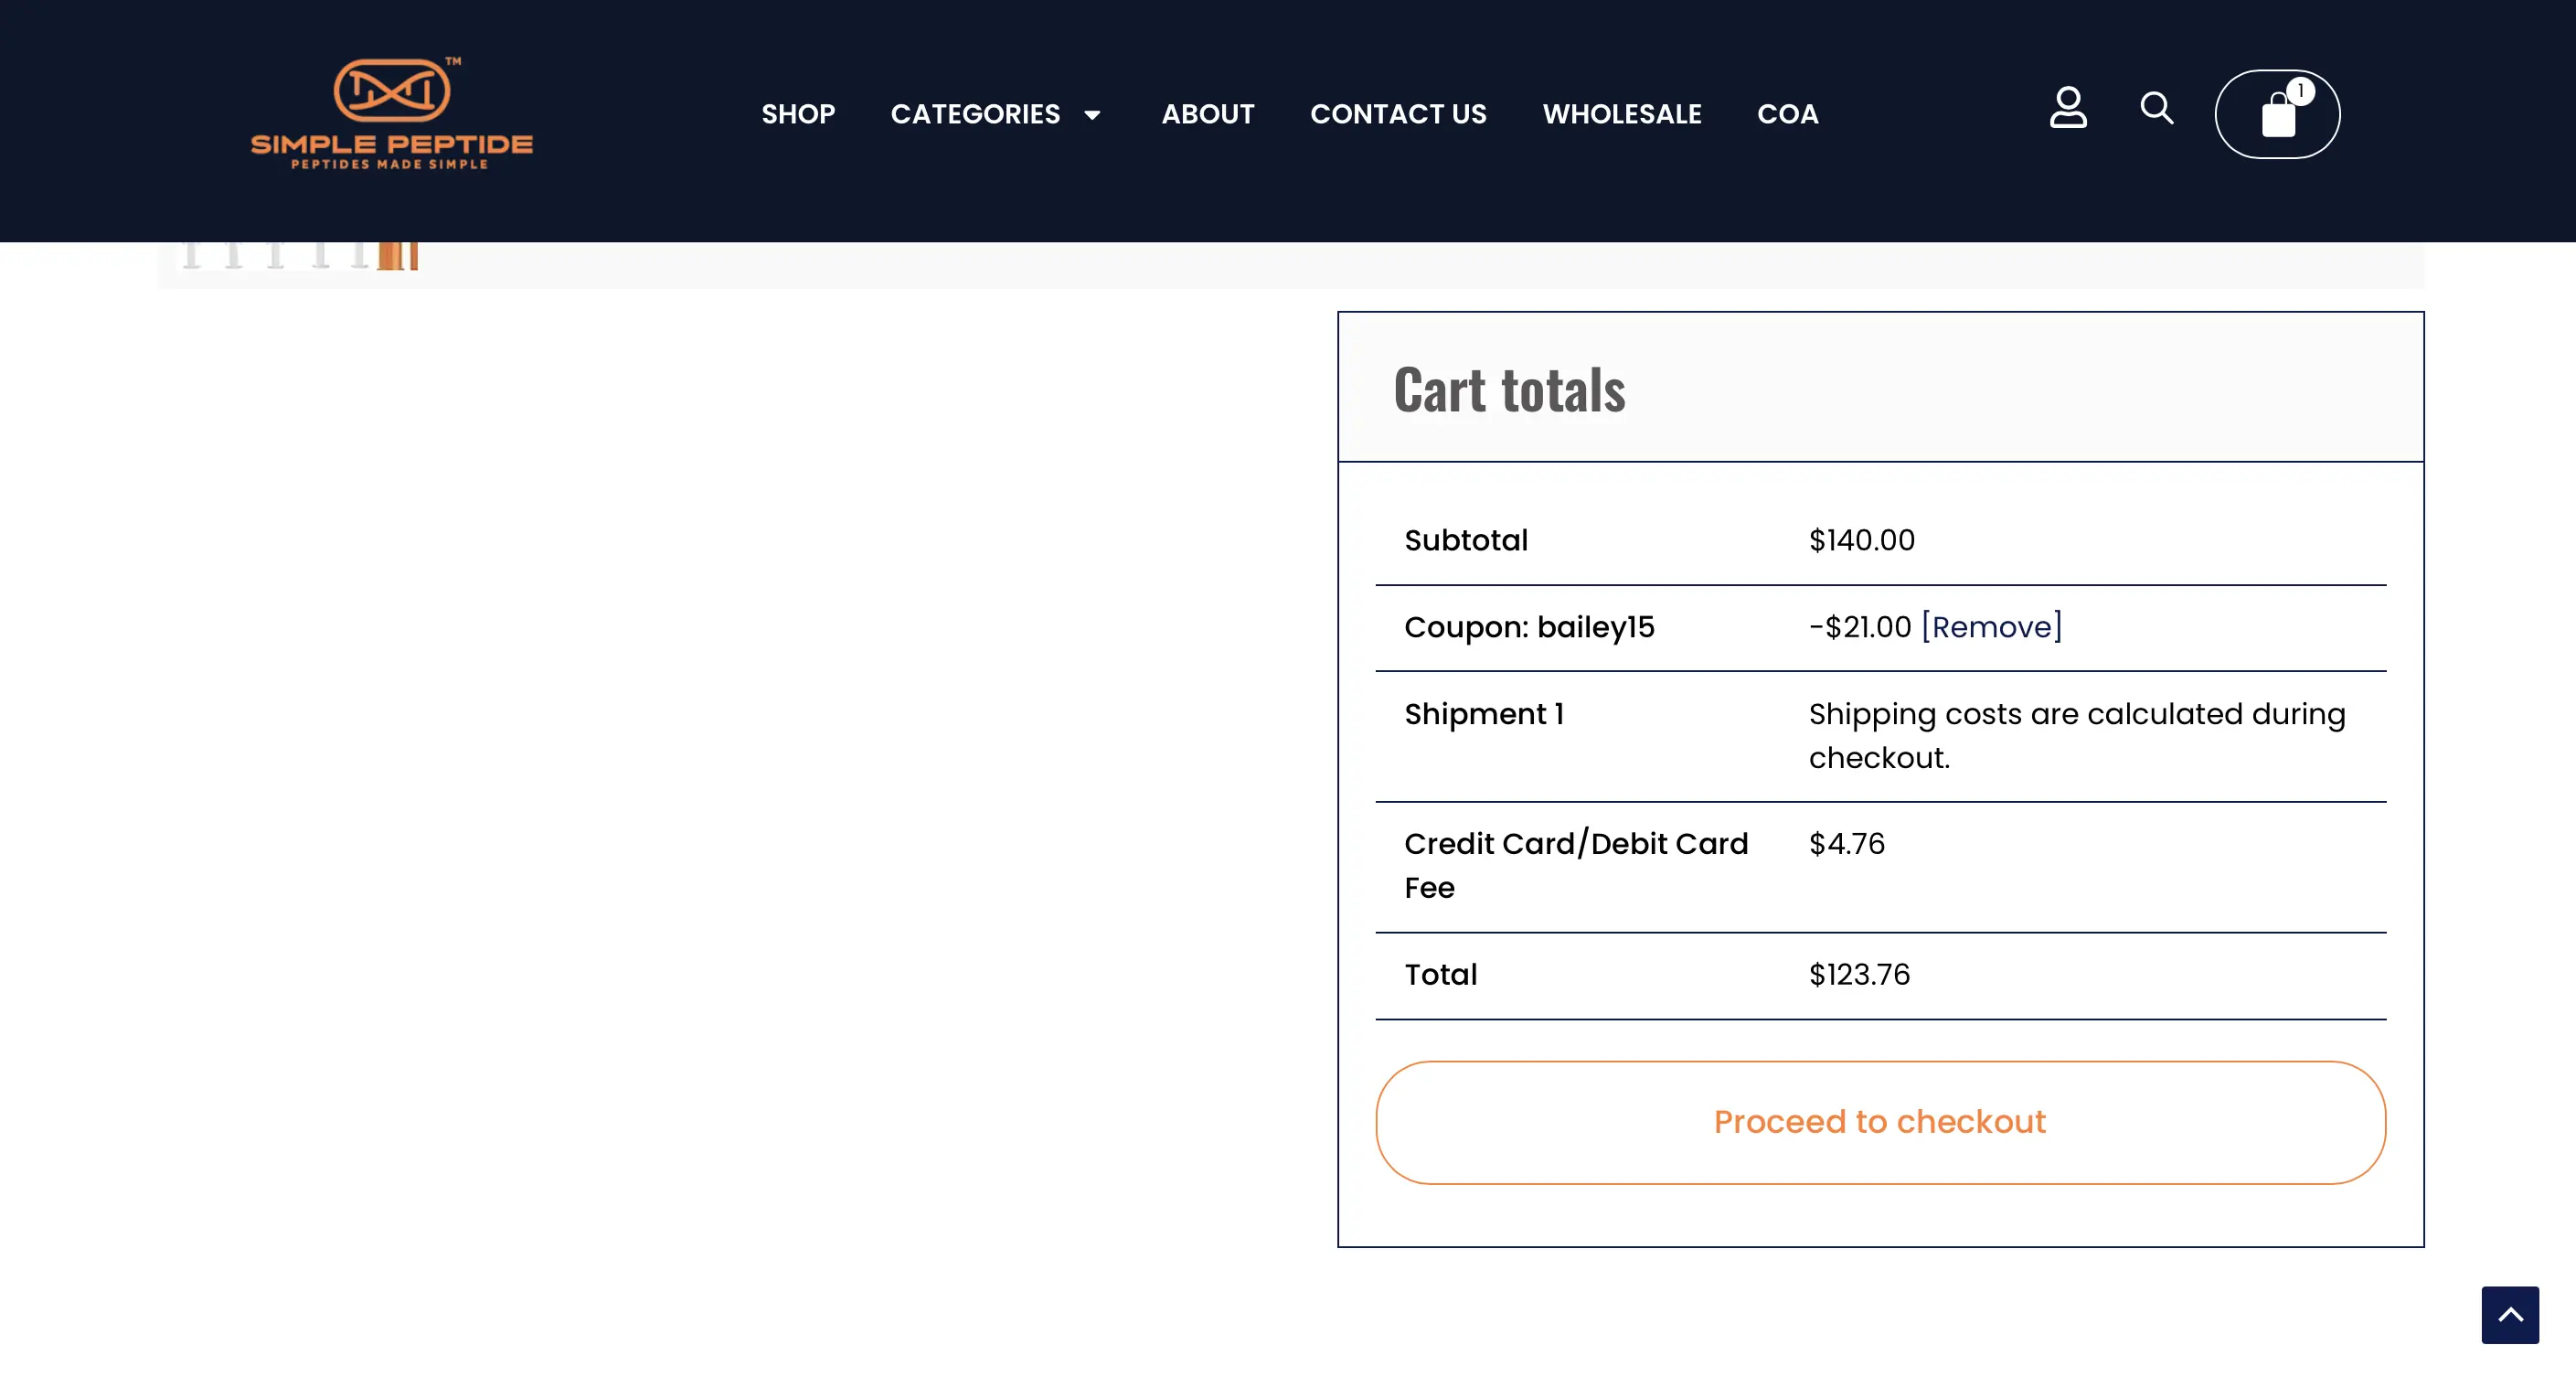Select the $123.76 total amount

[x=1859, y=974]
